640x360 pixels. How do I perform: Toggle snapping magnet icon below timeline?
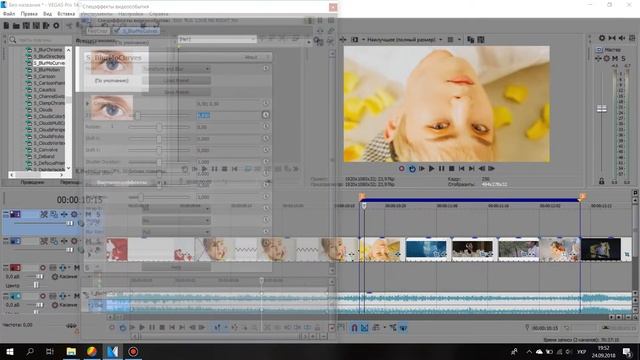coord(354,327)
